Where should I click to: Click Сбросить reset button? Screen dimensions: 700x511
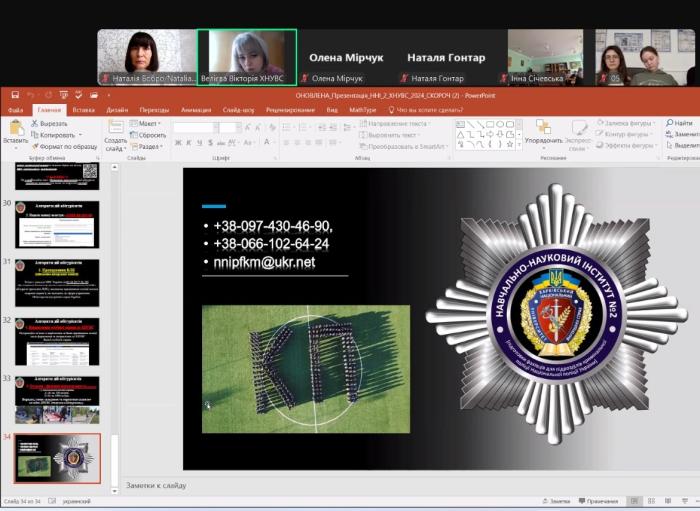(151, 134)
